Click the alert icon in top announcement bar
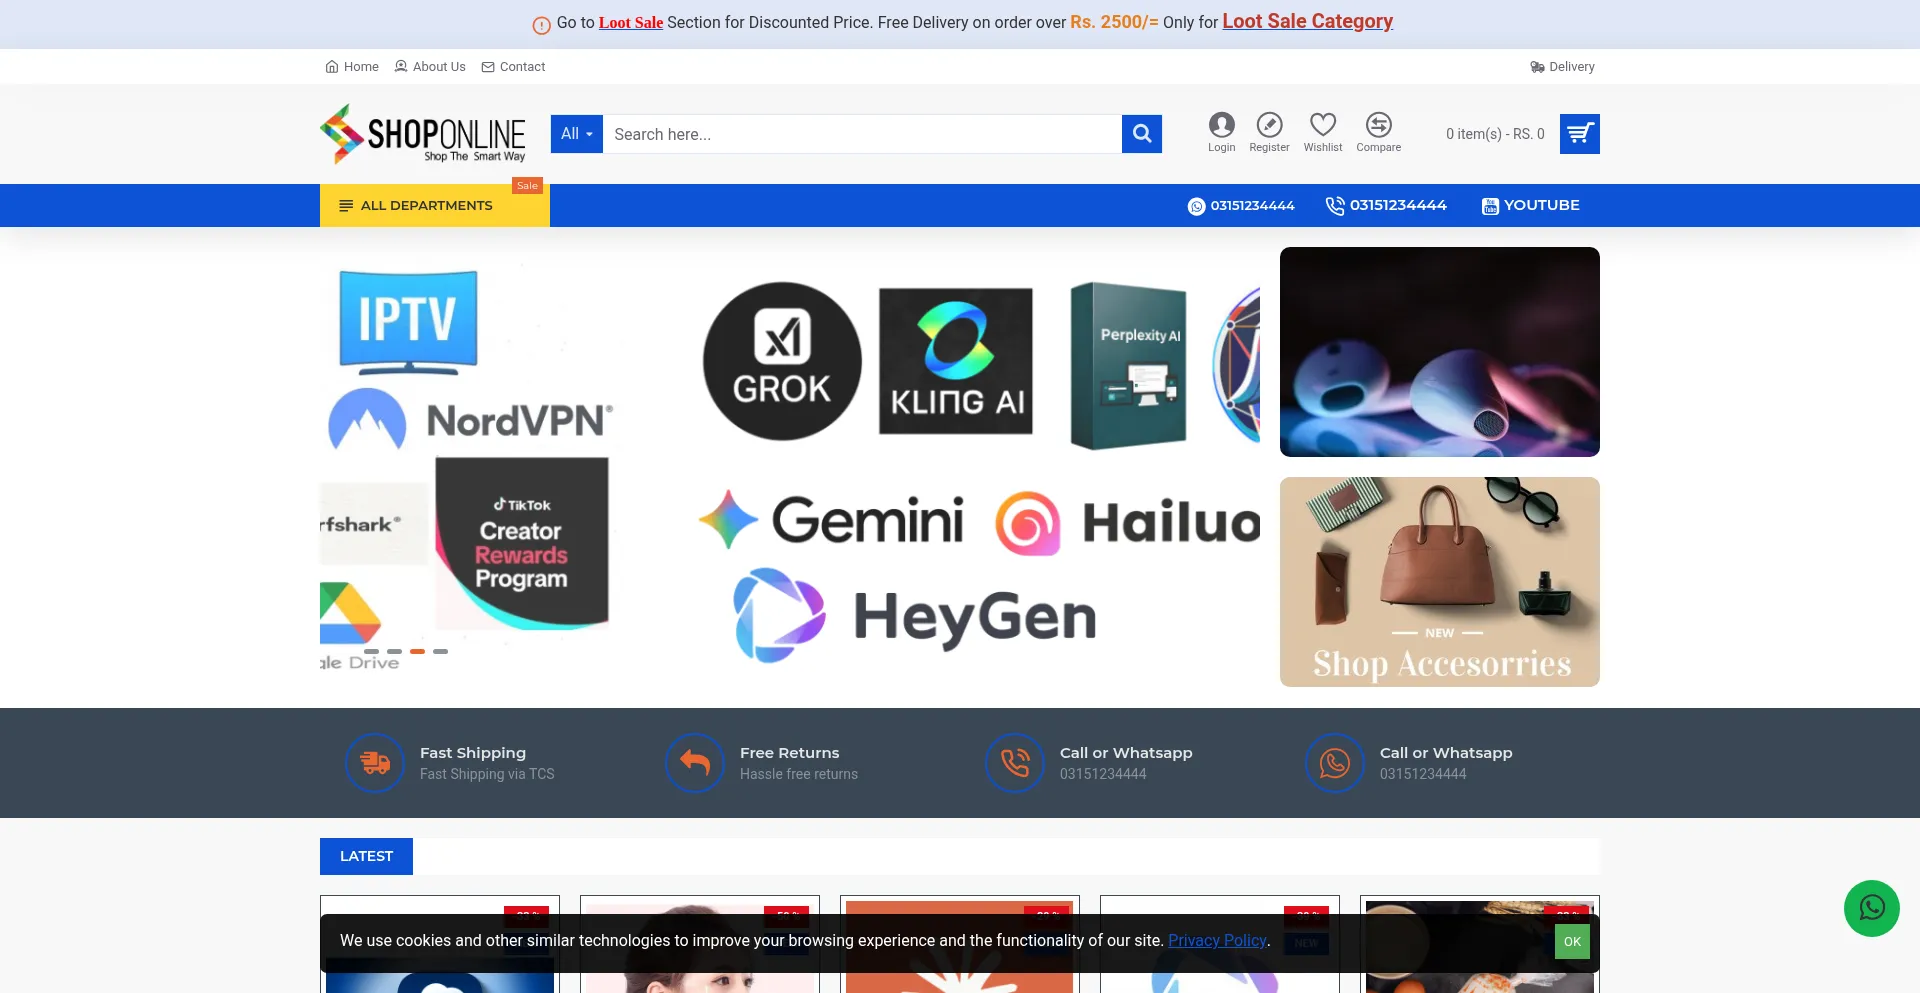 pyautogui.click(x=541, y=26)
